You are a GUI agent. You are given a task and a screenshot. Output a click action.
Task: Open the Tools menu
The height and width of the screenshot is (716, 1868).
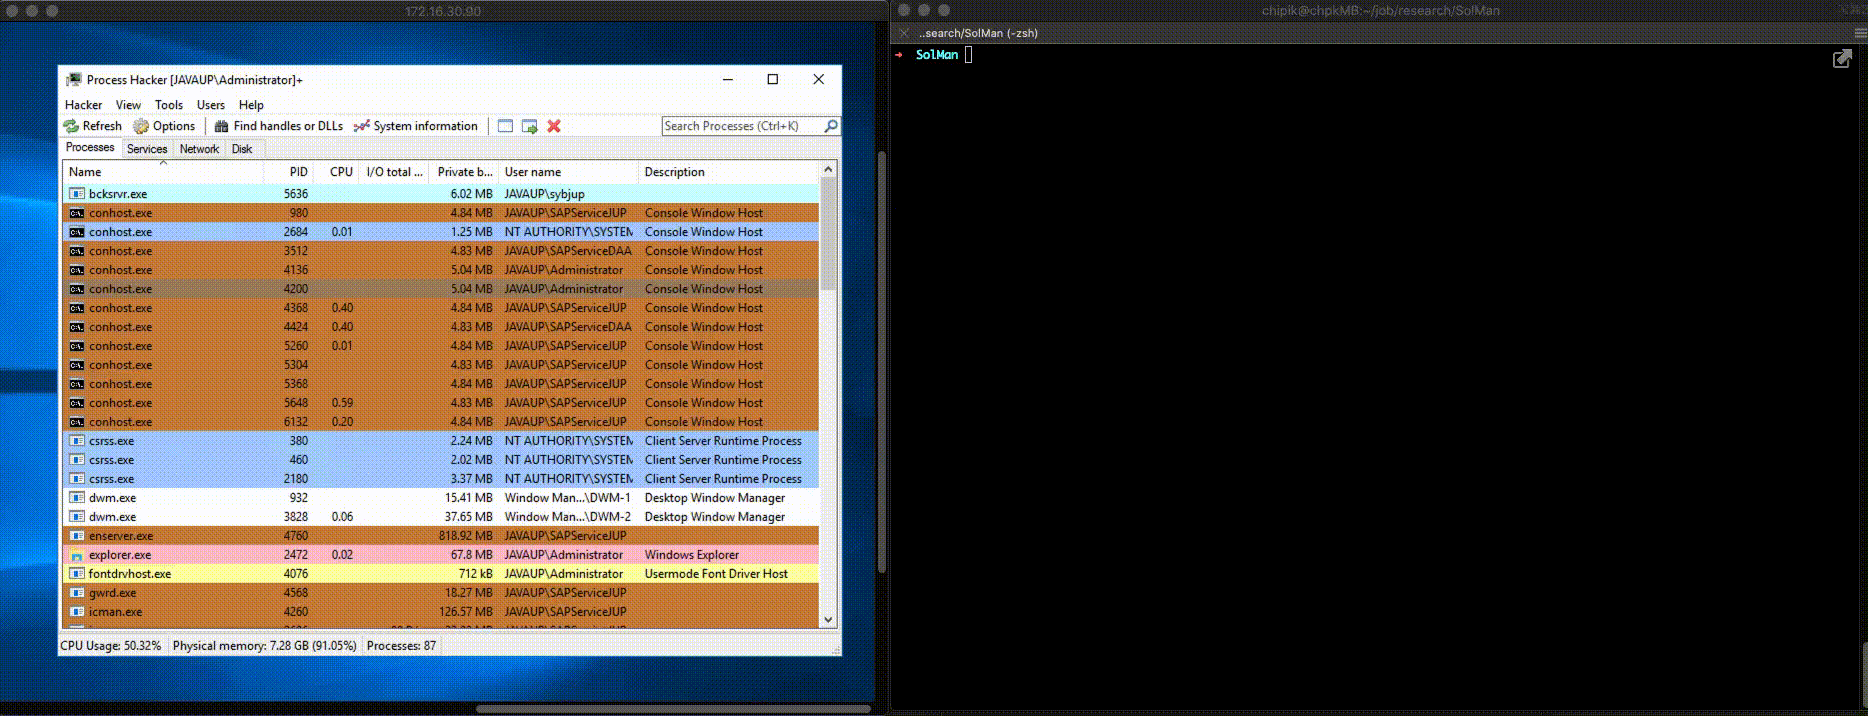[169, 105]
